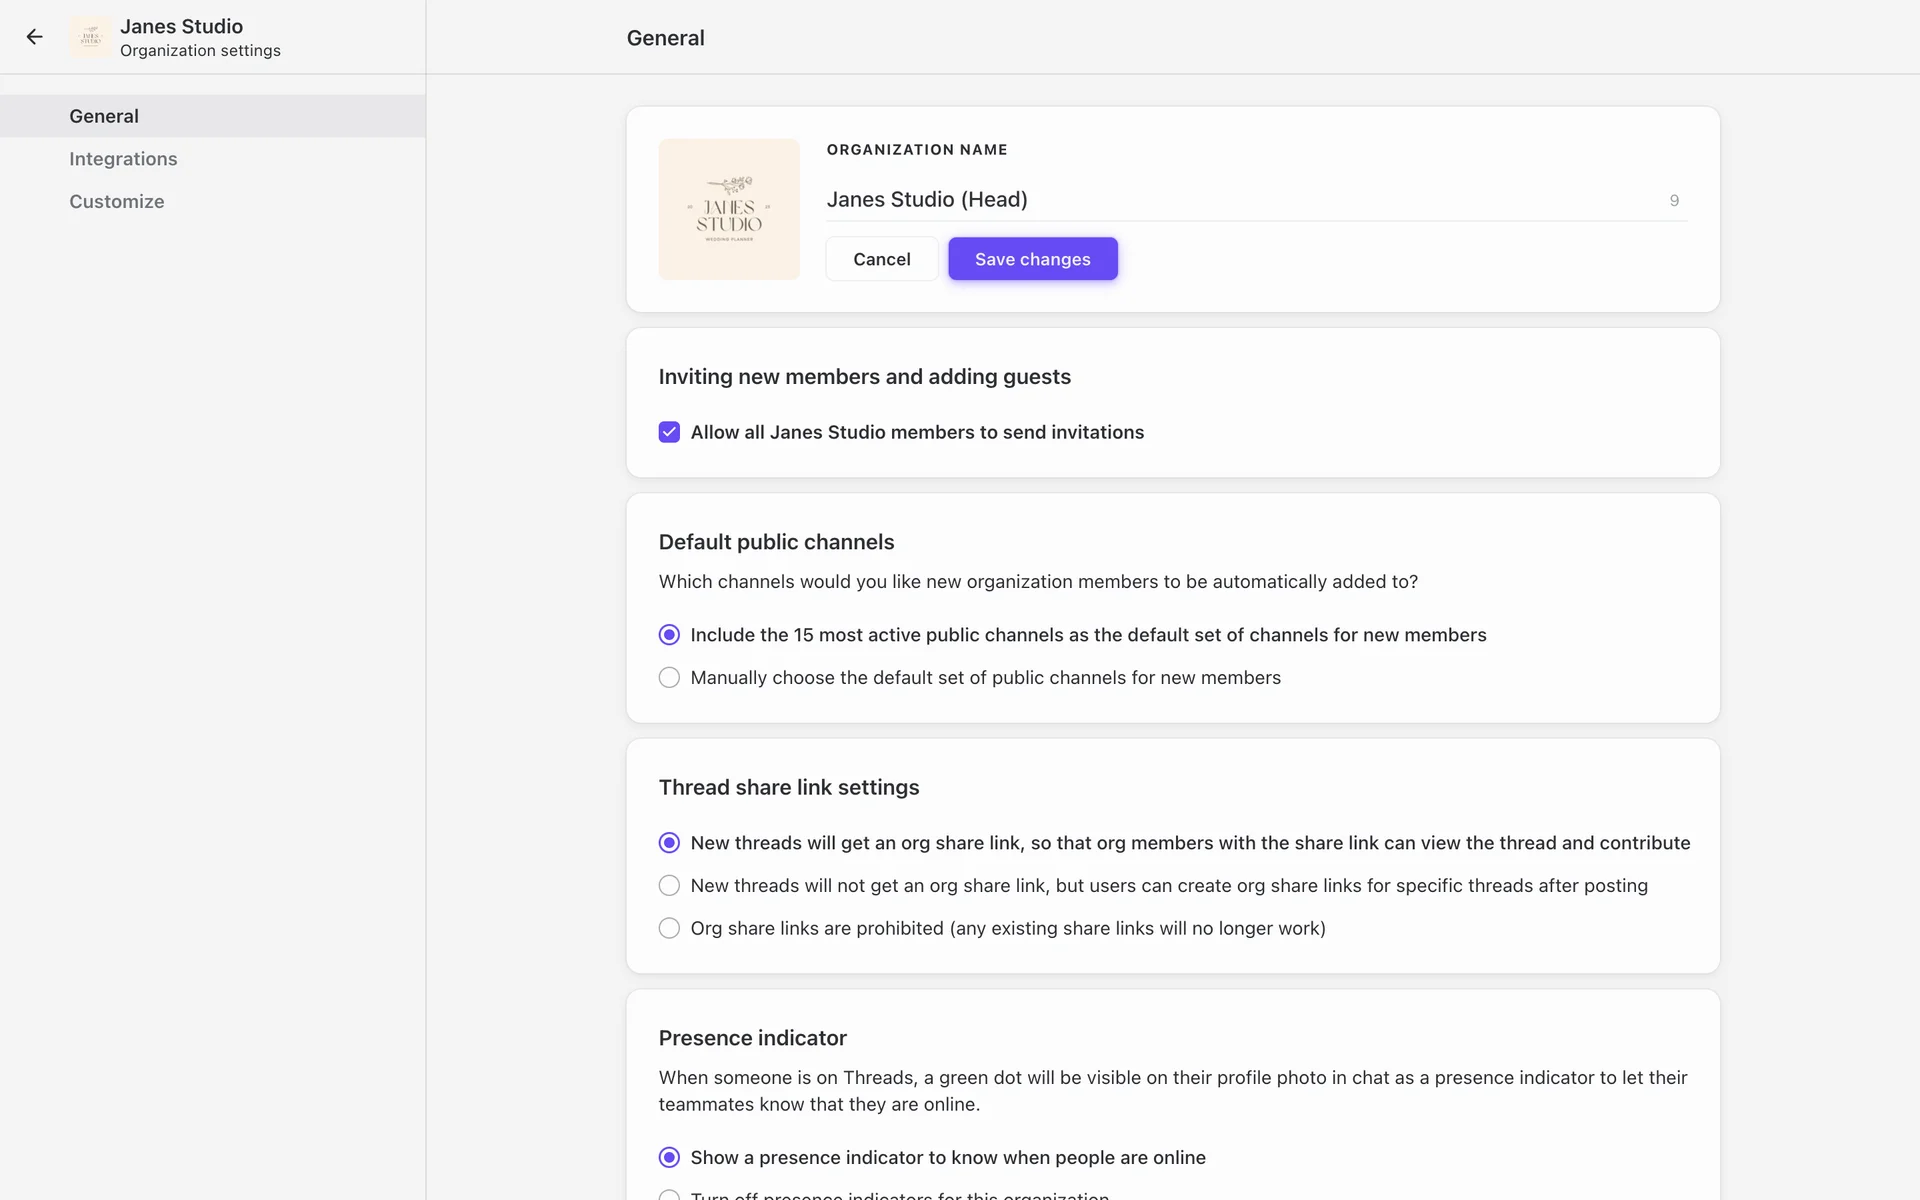The height and width of the screenshot is (1200, 1920).
Task: Open the Customize settings section
Action: point(117,201)
